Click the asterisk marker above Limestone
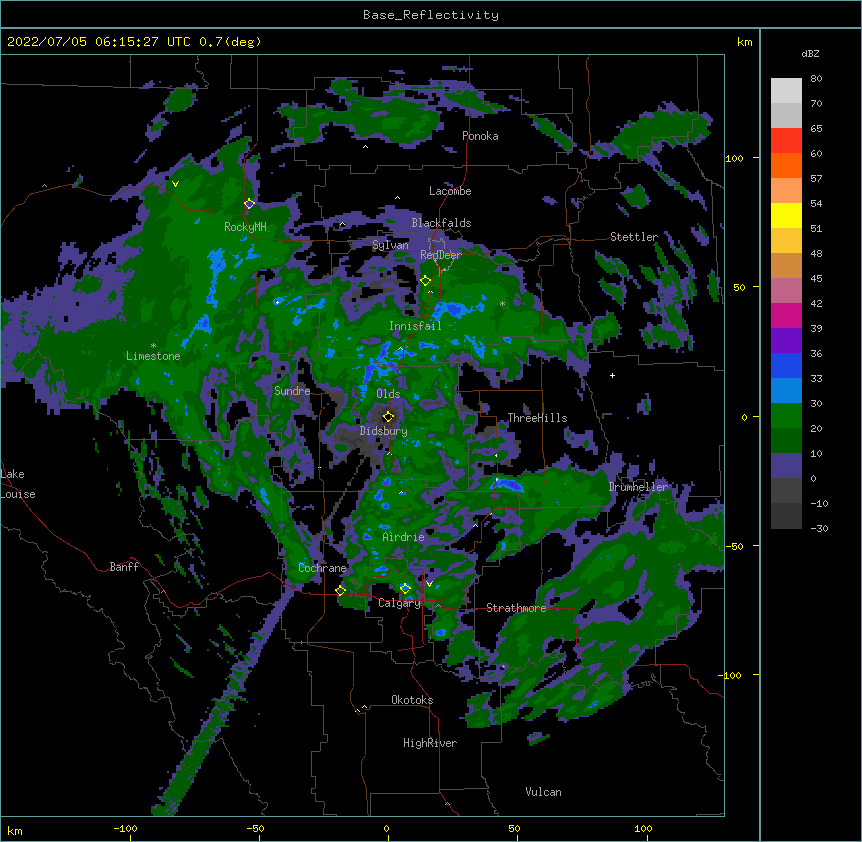Screen dimensions: 862x842 point(153,346)
